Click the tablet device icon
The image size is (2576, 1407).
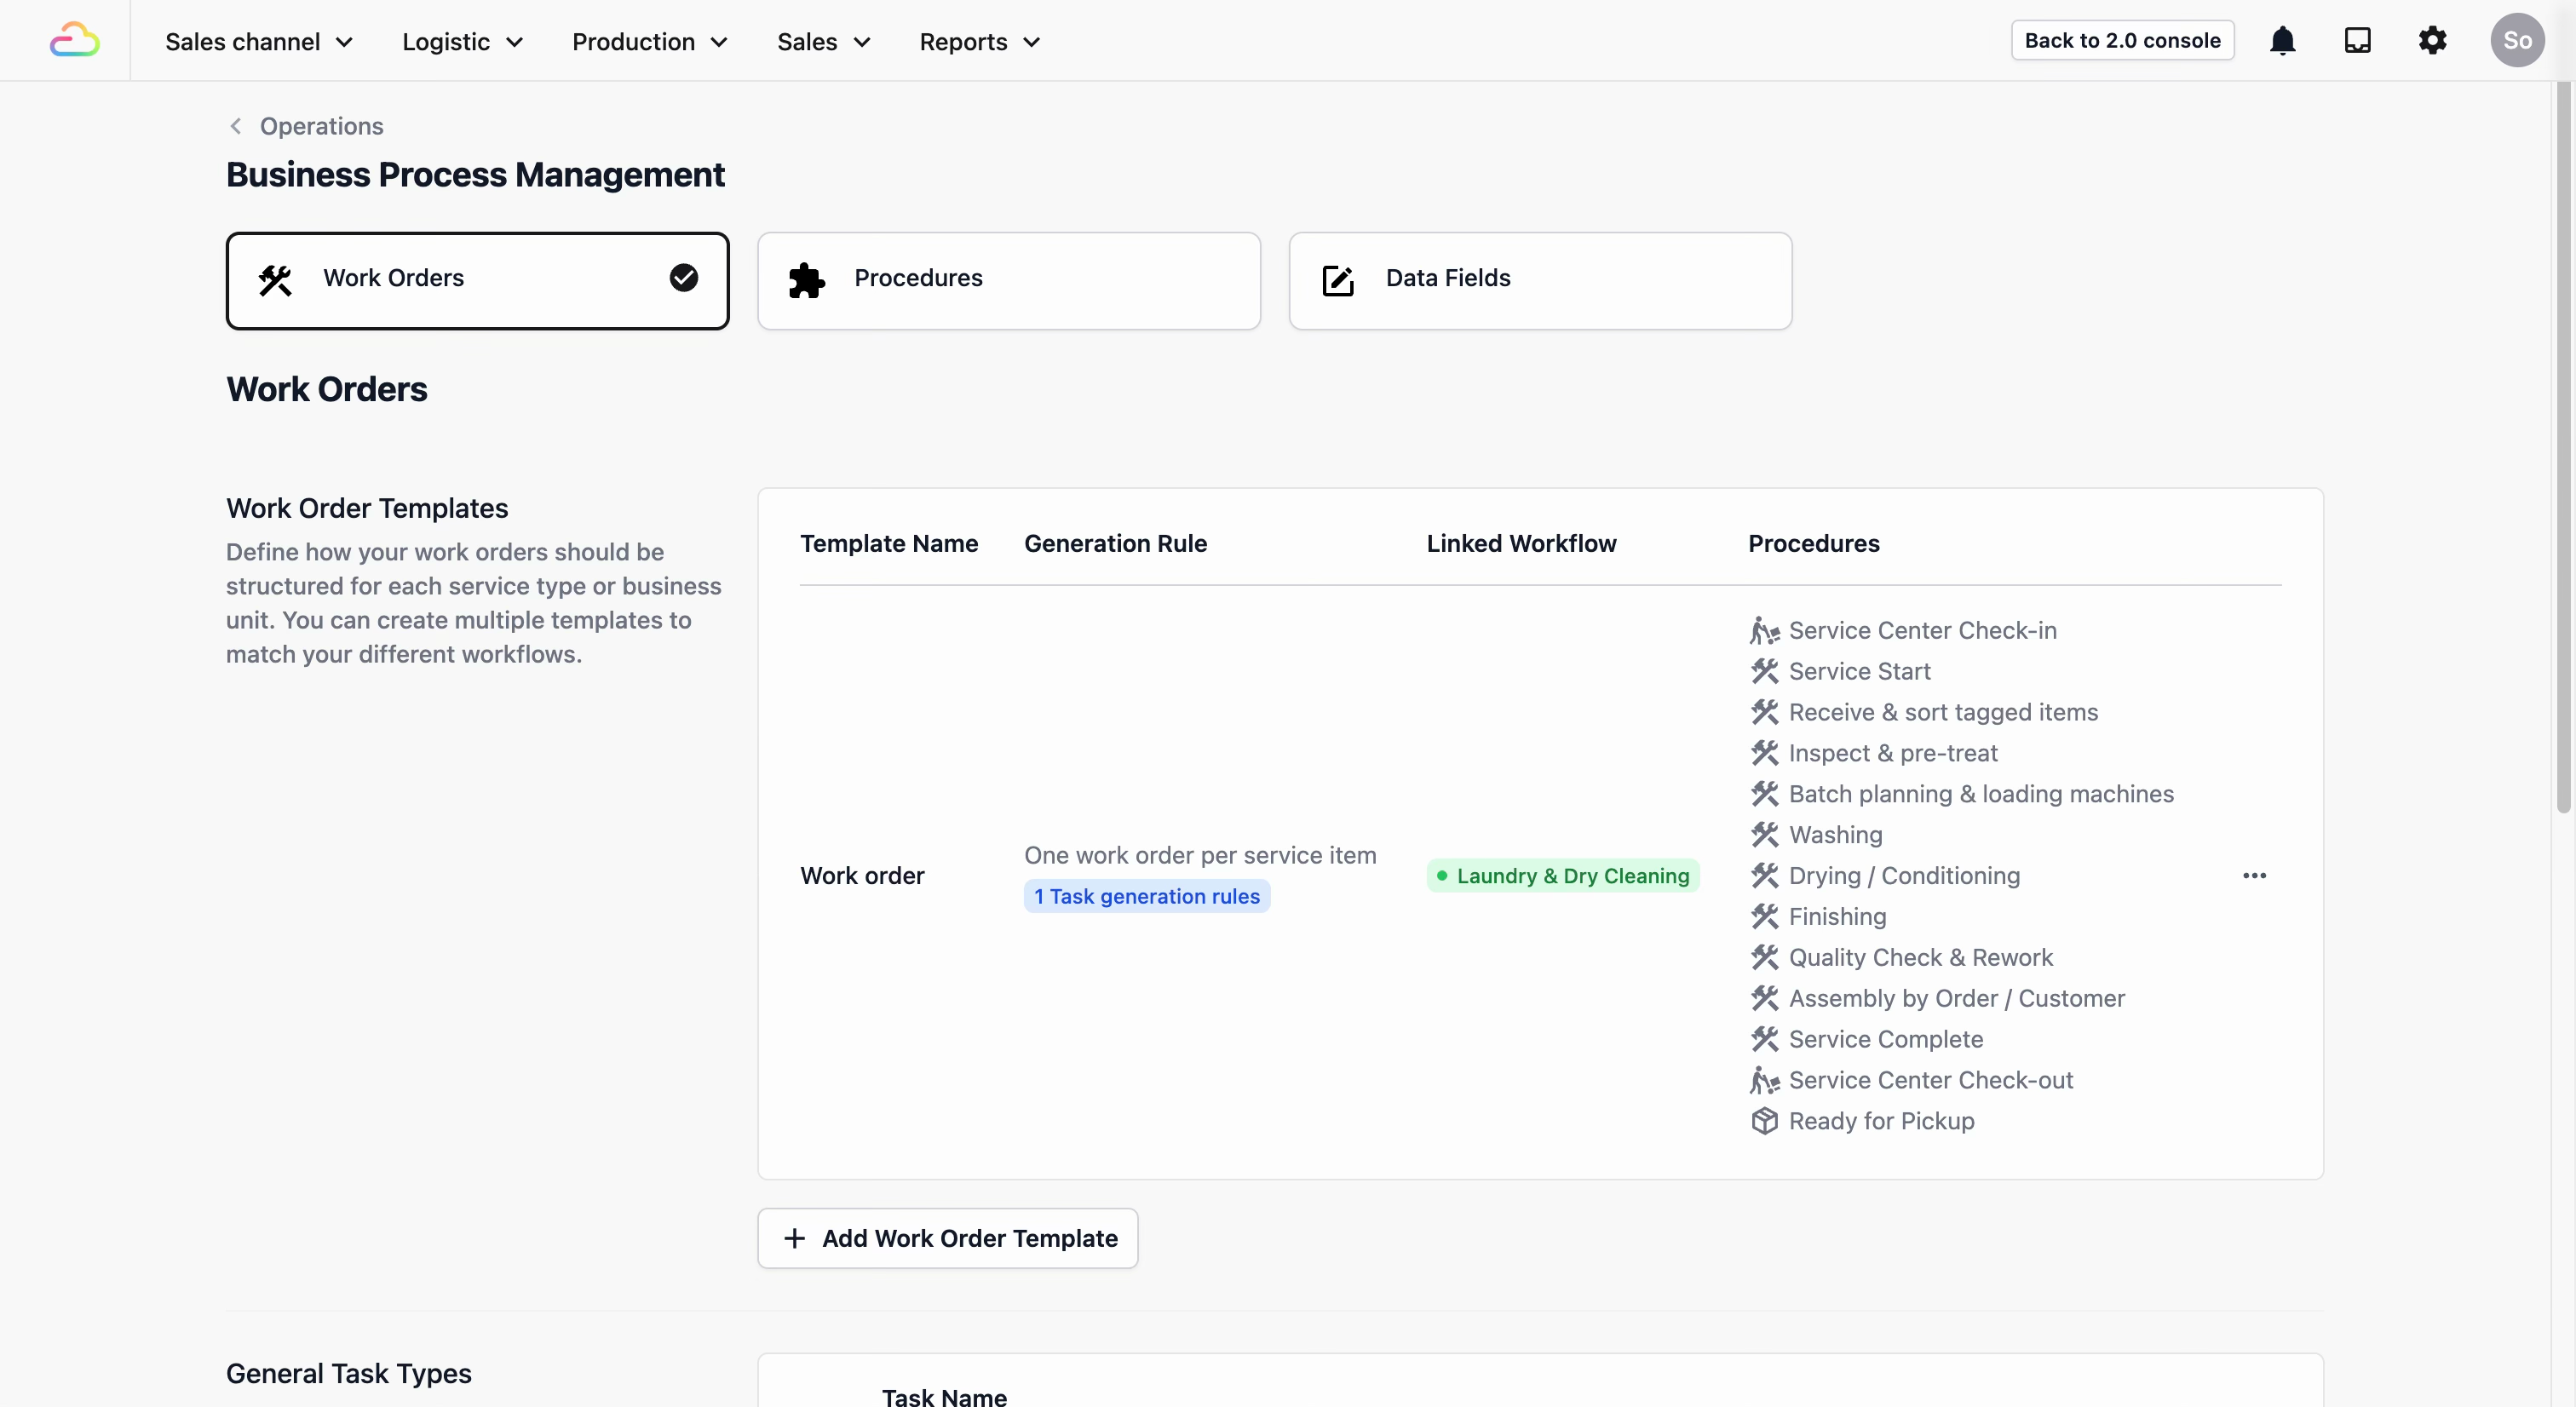2357,41
